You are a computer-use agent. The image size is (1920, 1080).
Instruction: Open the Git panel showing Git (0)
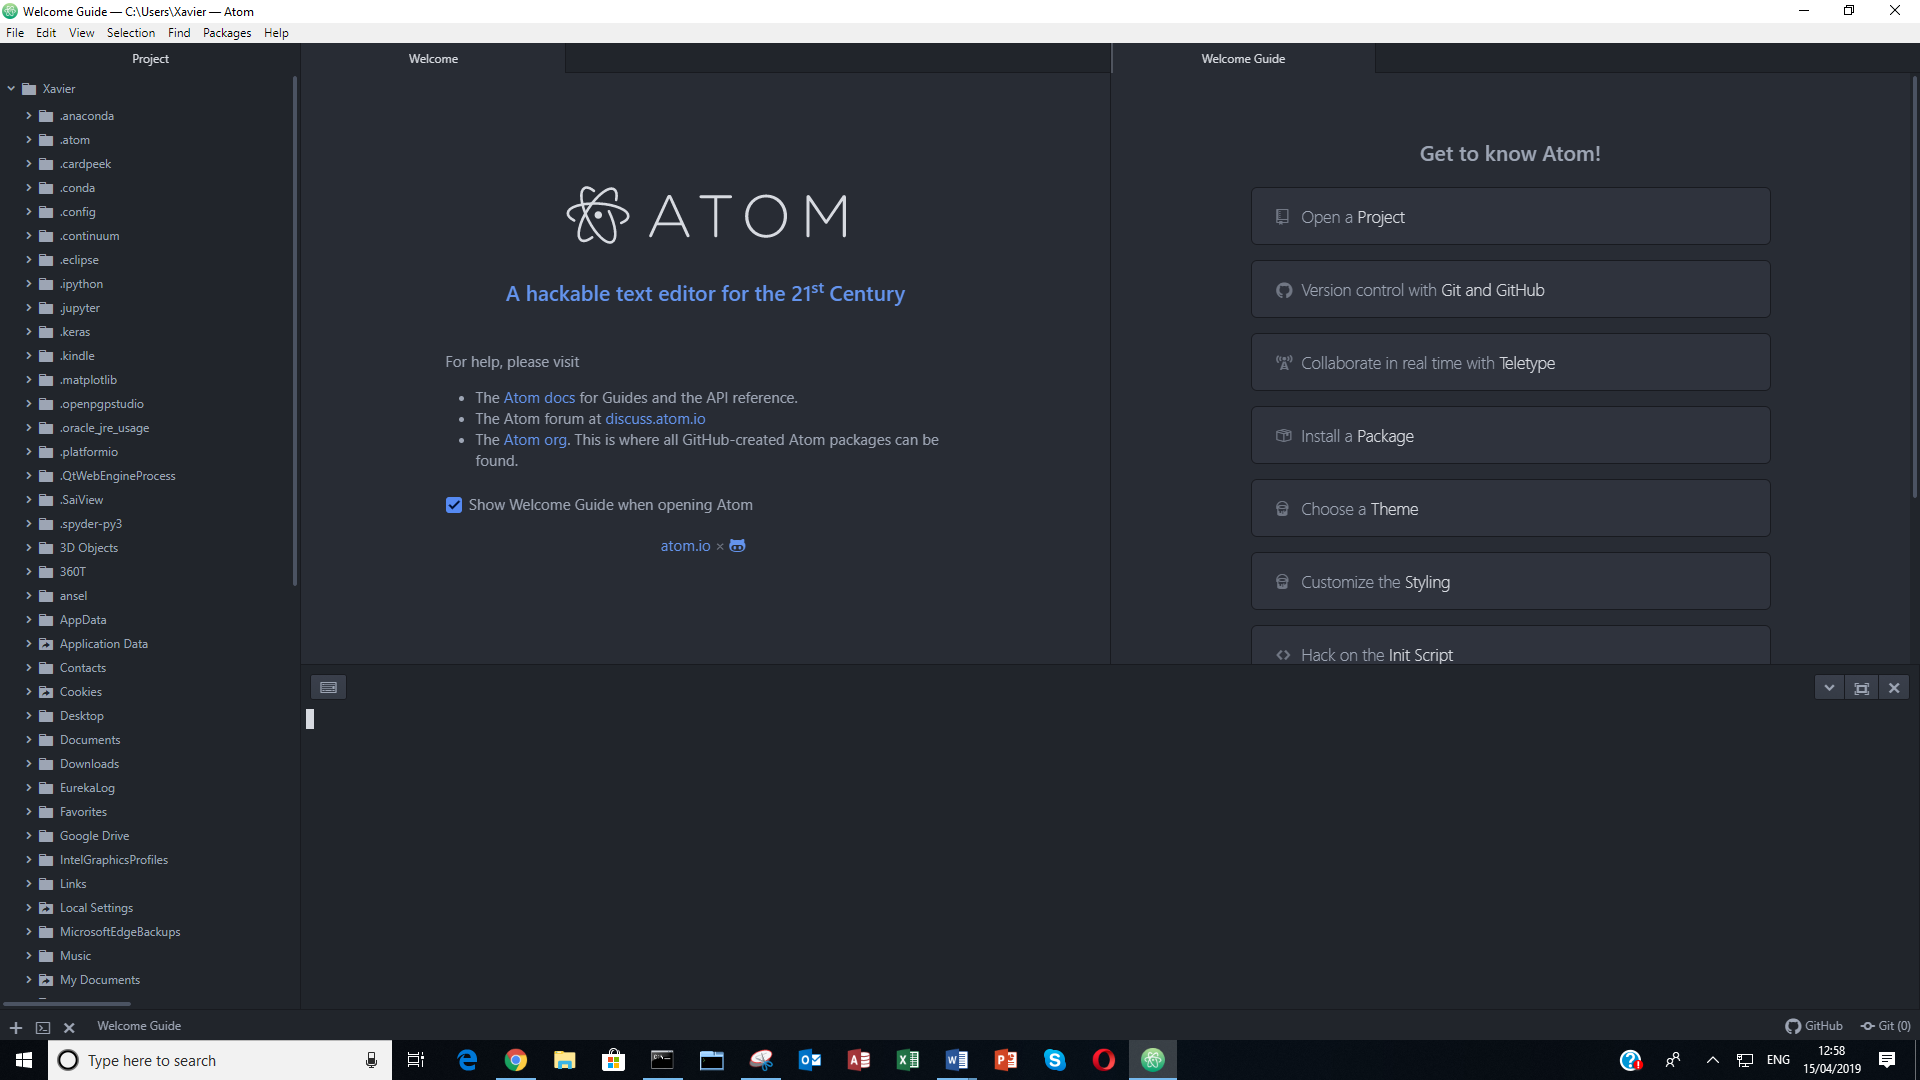click(1885, 1025)
